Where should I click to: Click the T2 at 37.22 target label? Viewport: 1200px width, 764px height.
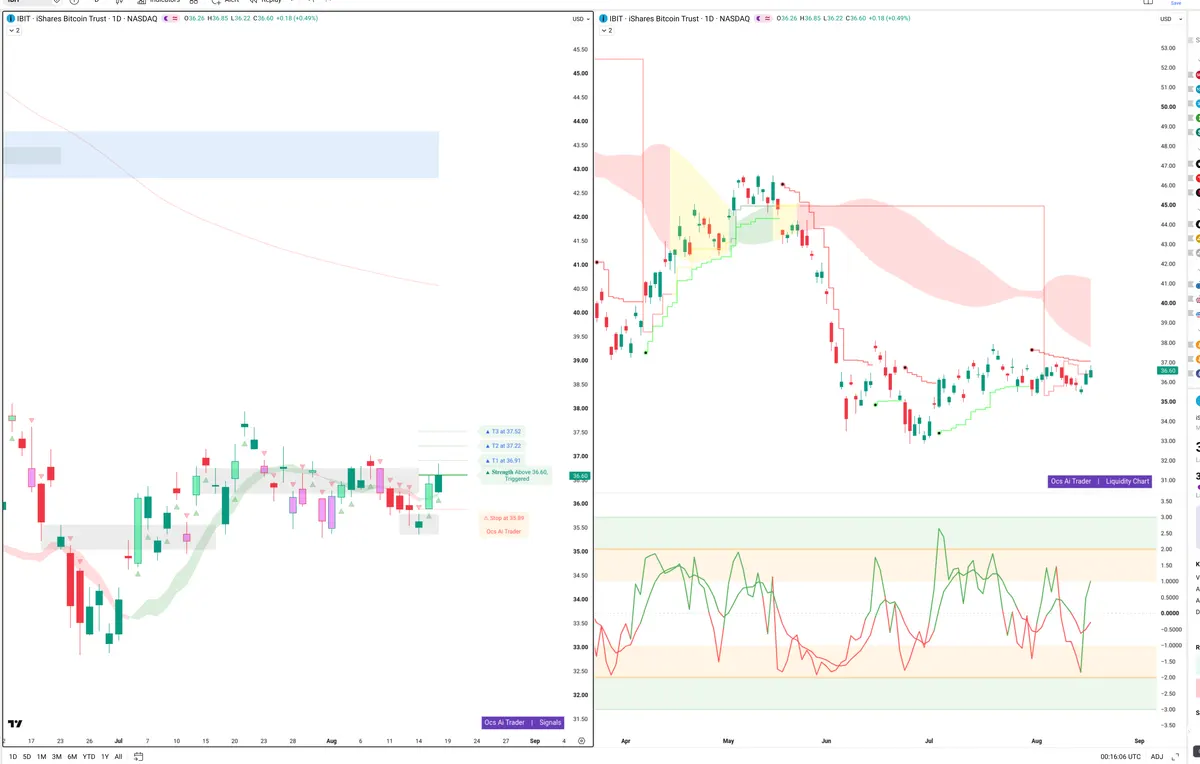503,446
